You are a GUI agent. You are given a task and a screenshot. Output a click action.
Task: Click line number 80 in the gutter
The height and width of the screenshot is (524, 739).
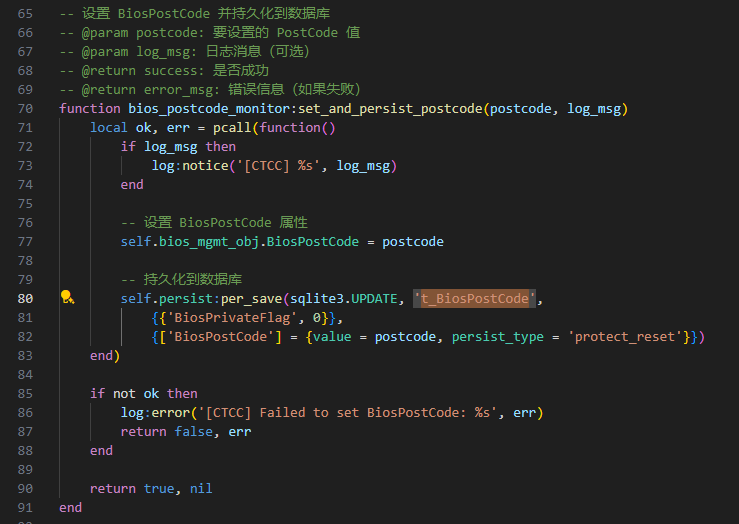pos(24,298)
